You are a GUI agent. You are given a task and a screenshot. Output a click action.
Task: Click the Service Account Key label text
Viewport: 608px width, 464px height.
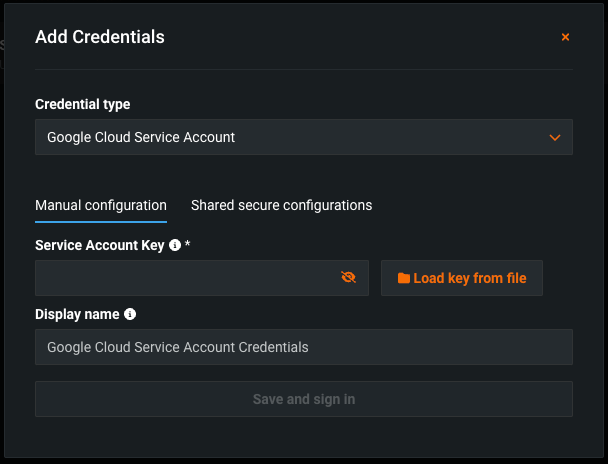click(100, 244)
